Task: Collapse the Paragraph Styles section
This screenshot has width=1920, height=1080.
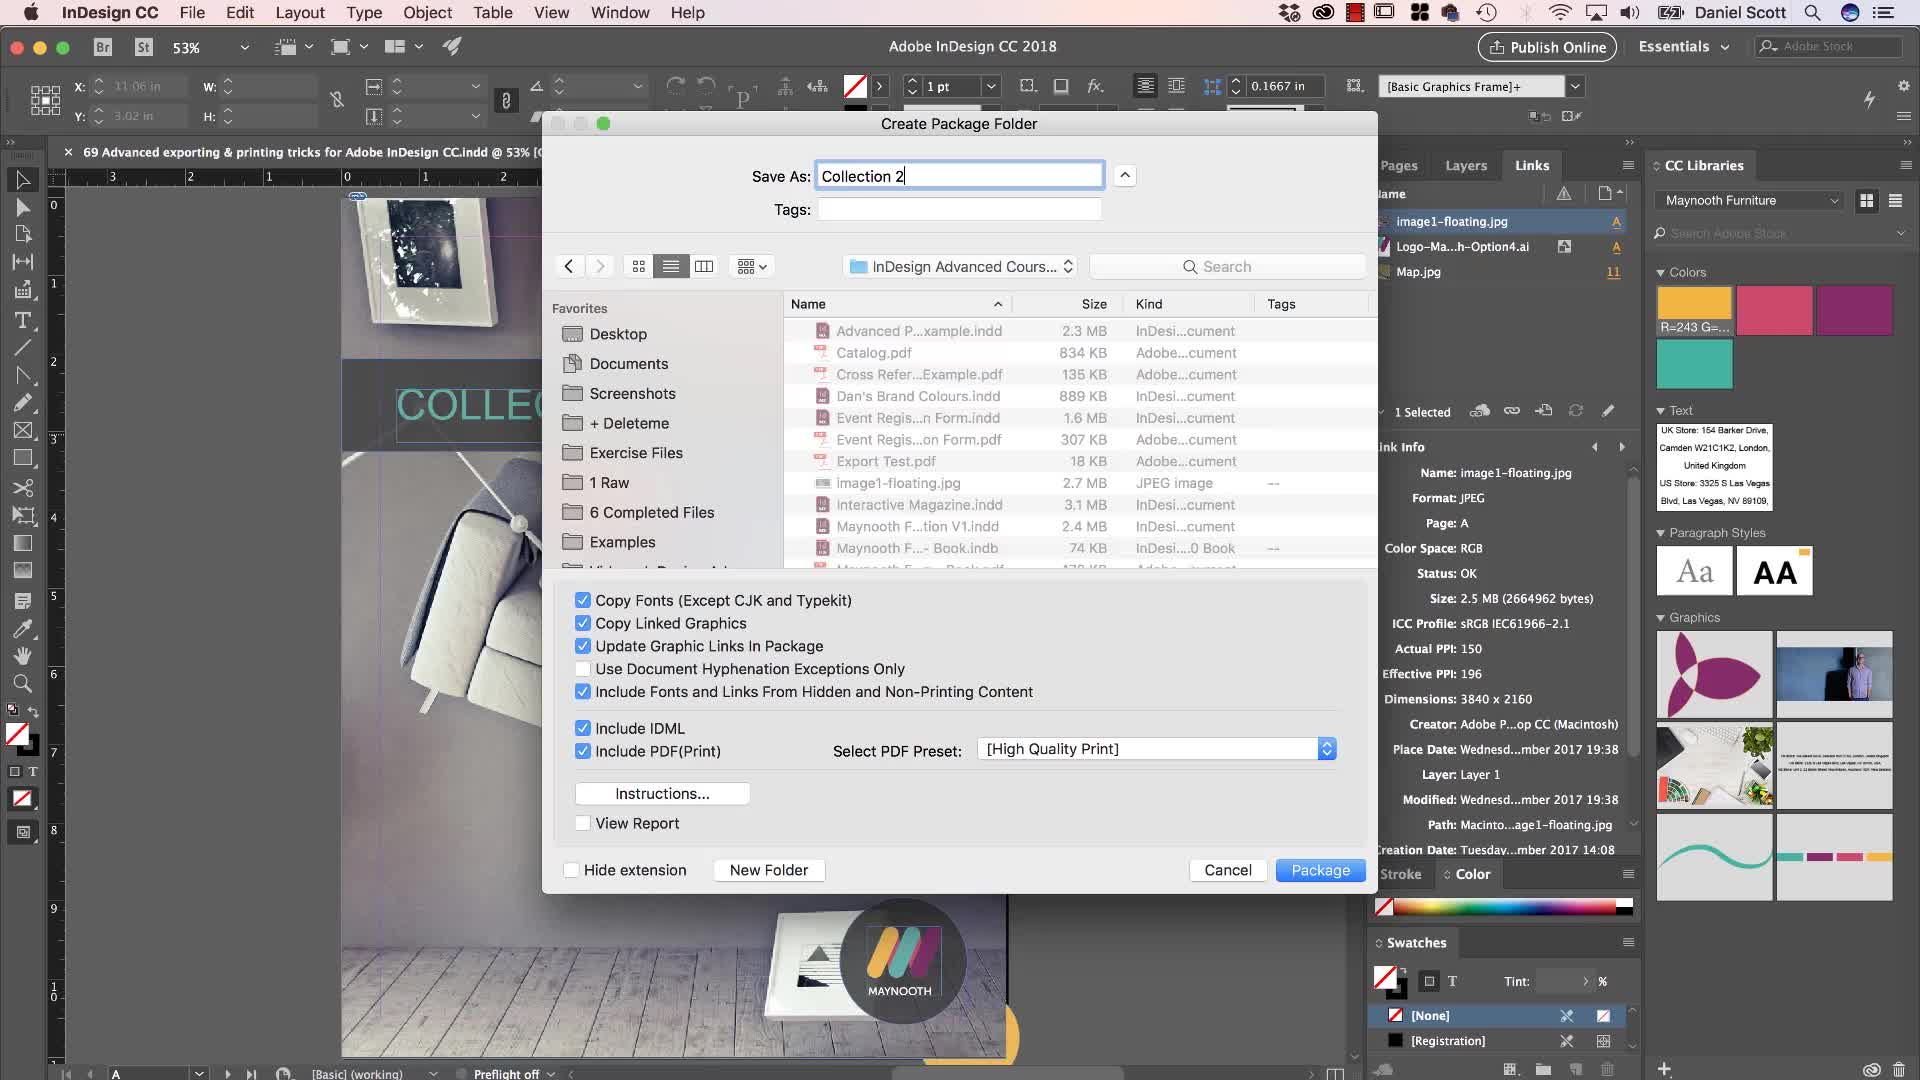Action: 1661,533
